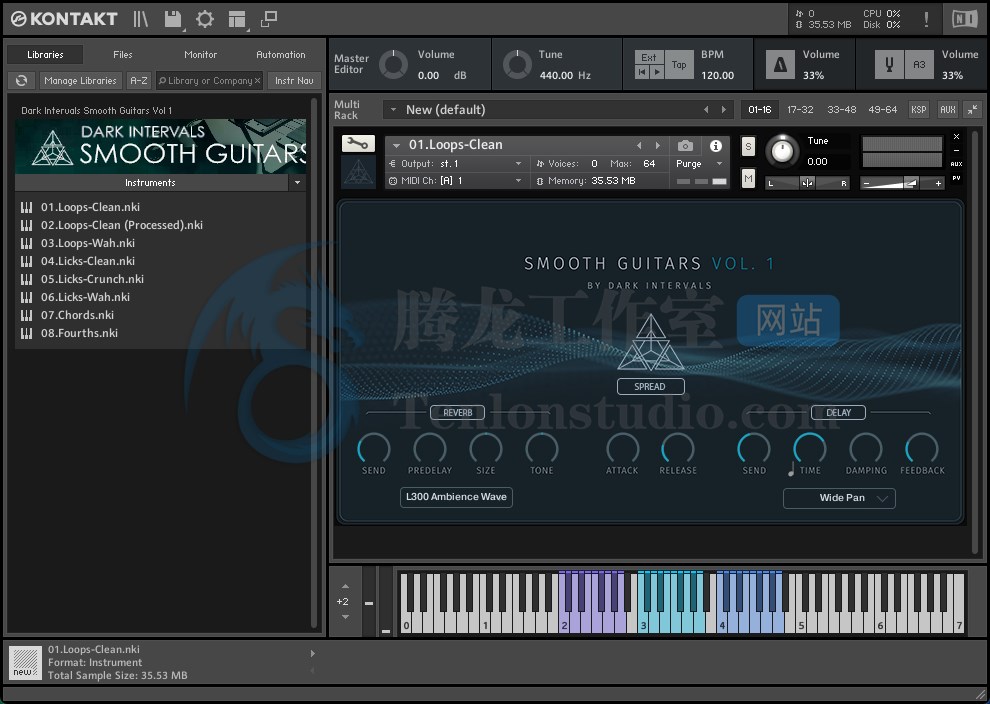Click the metronome icon
Image resolution: width=990 pixels, height=704 pixels.
click(x=780, y=64)
